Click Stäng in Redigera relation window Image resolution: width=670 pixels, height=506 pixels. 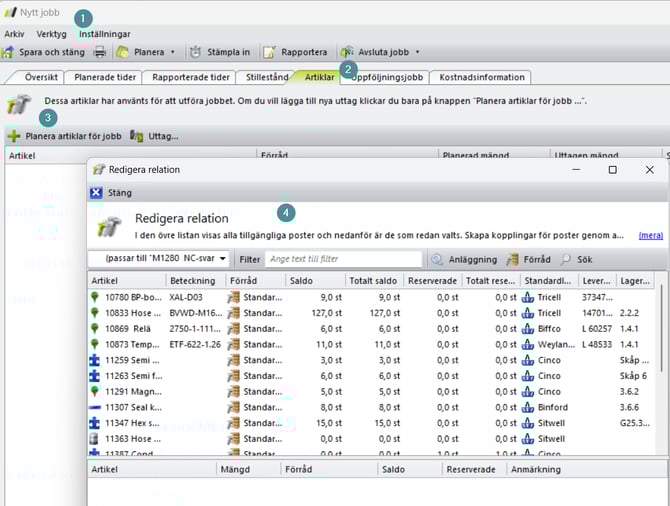pyautogui.click(x=120, y=193)
